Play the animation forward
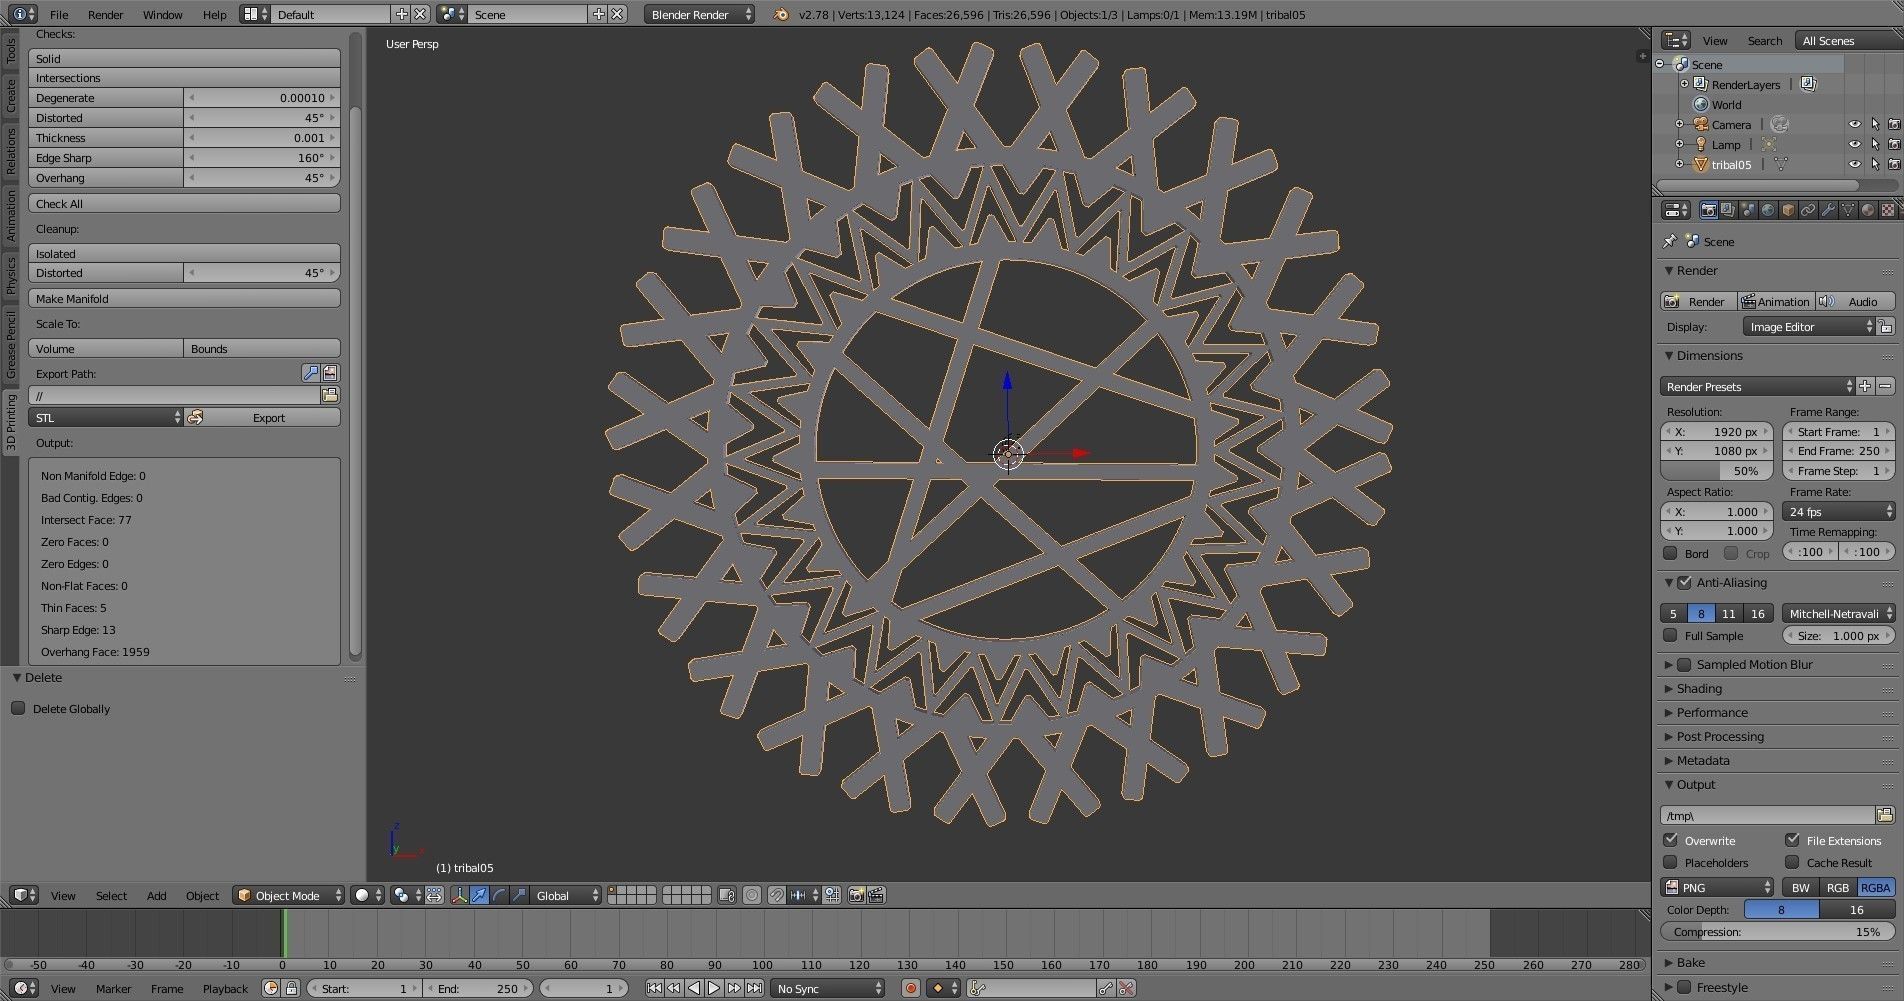 pyautogui.click(x=714, y=988)
